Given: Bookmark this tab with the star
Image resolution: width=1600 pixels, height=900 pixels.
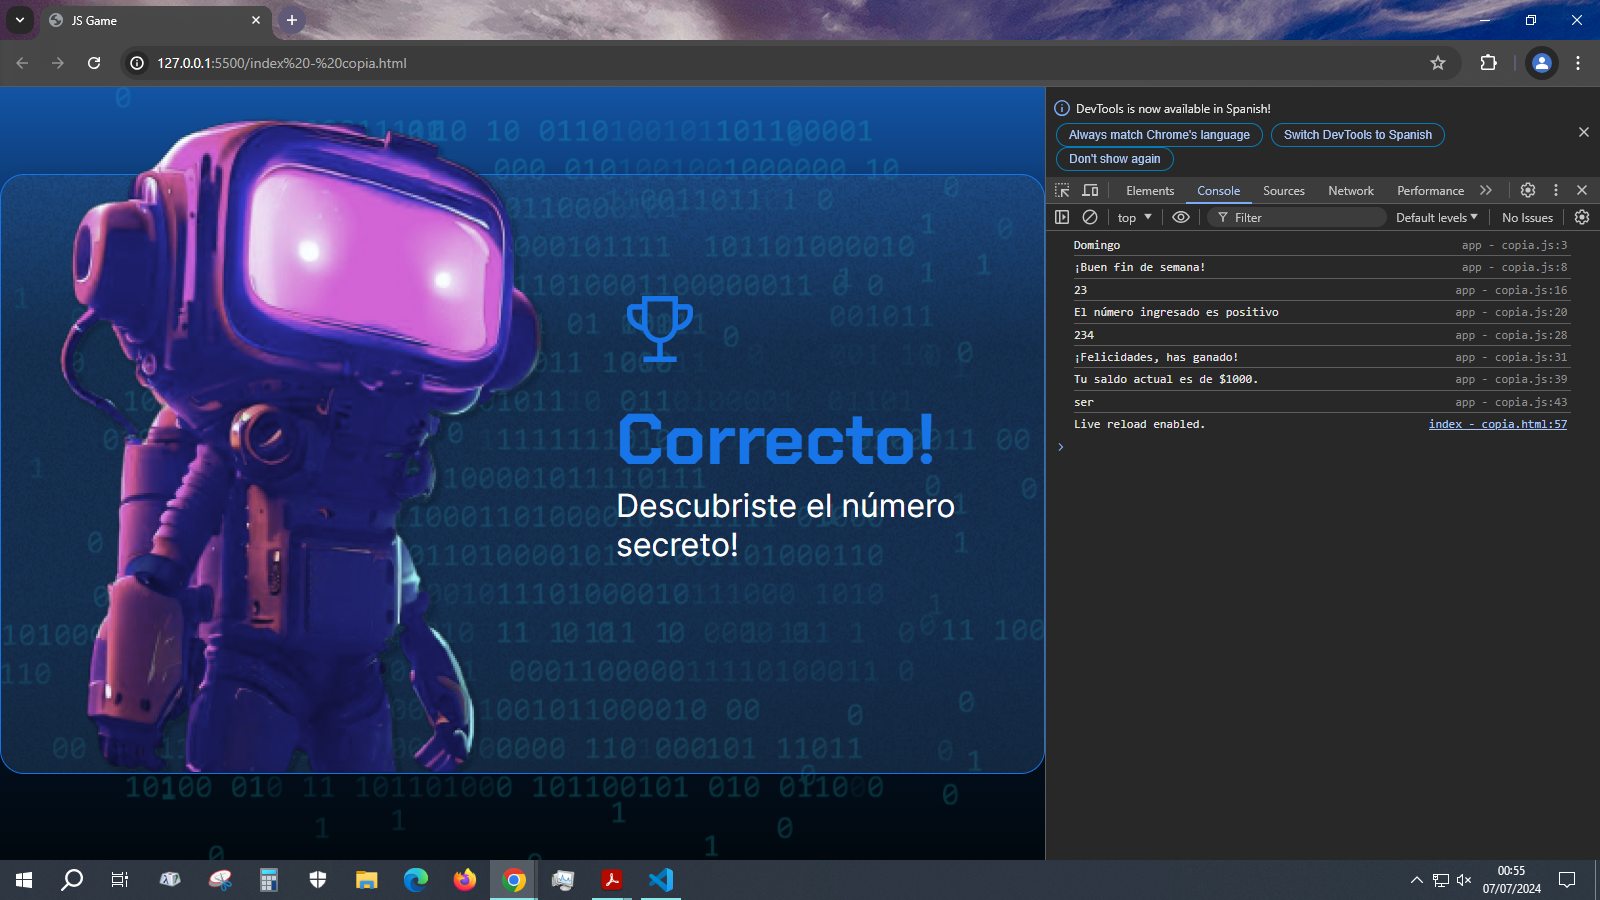Looking at the screenshot, I should [x=1438, y=63].
